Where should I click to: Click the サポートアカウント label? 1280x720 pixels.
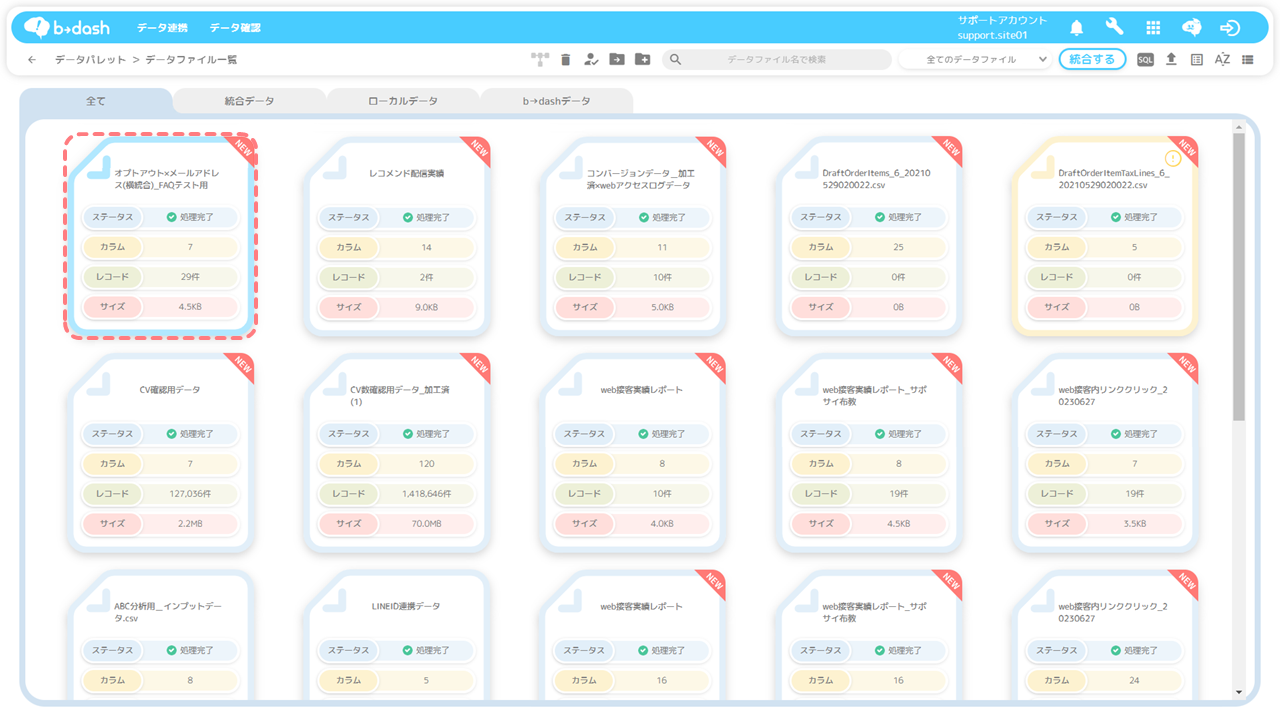[x=1002, y=20]
